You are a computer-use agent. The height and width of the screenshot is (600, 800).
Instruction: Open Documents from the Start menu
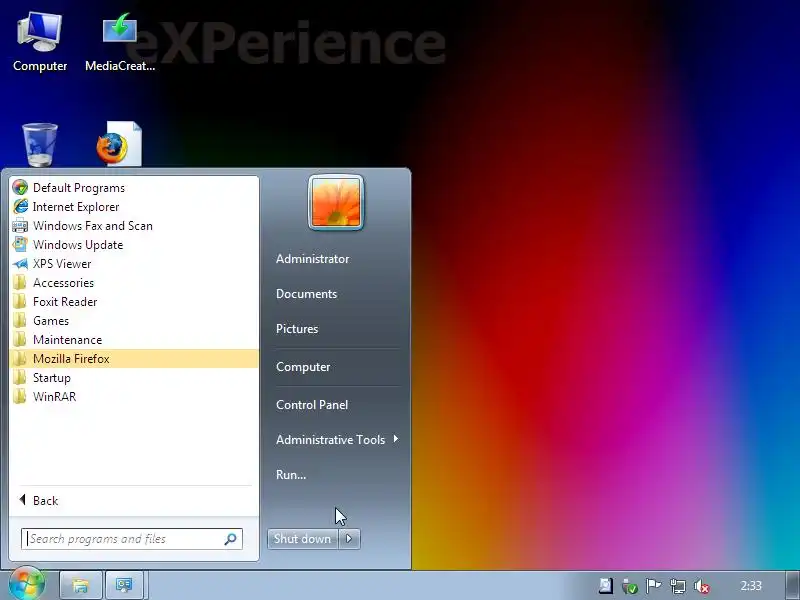(306, 294)
